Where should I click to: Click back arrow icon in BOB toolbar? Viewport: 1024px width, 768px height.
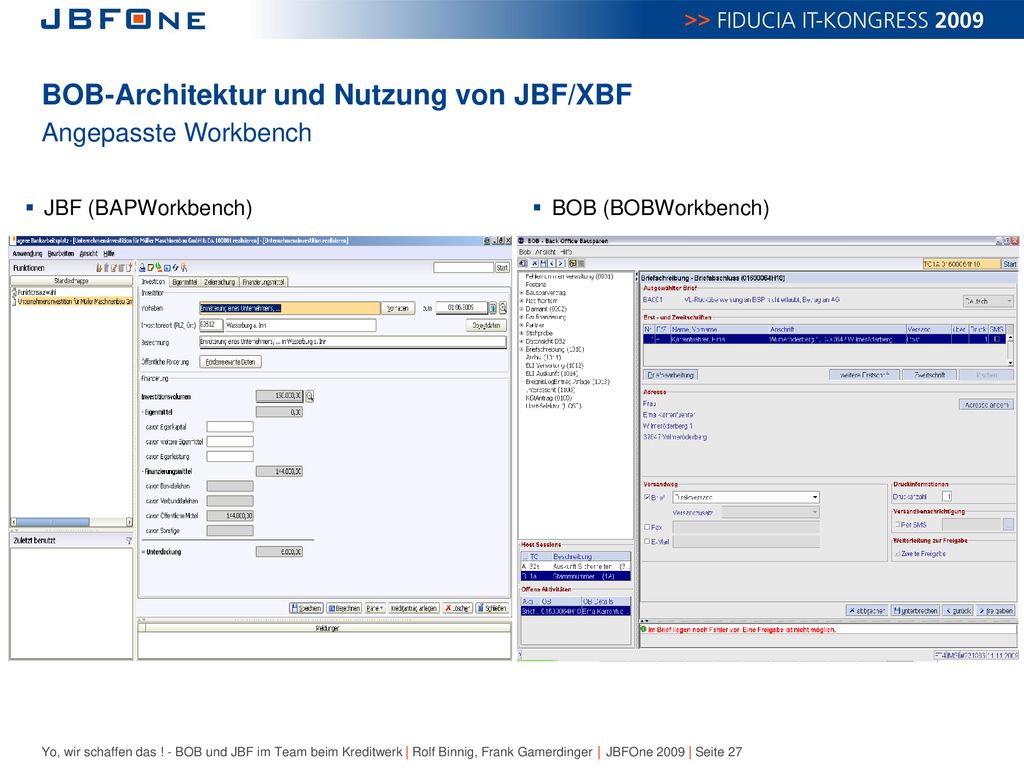552,263
